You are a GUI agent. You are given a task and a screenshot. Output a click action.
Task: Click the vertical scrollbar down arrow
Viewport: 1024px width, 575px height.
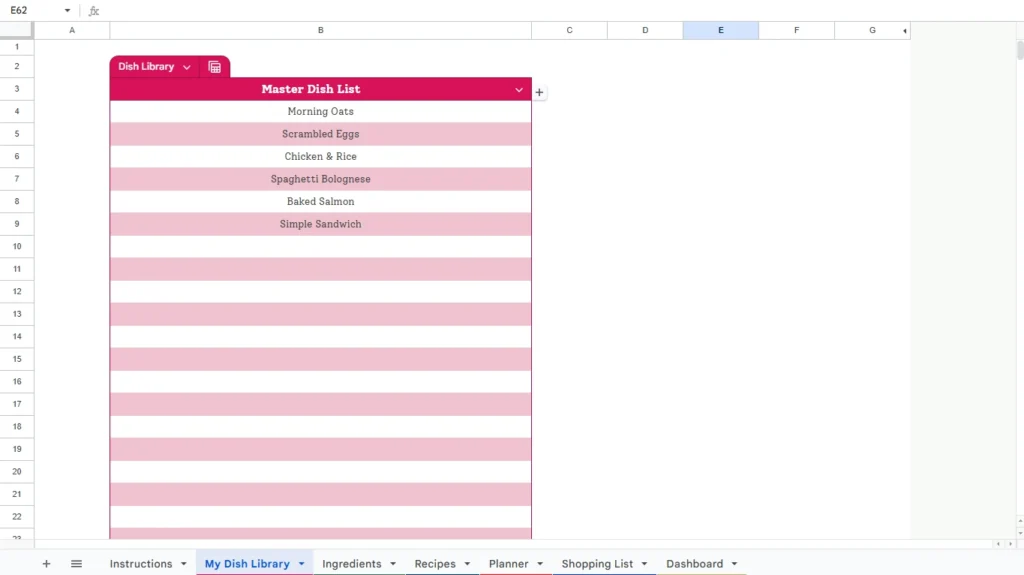[1020, 533]
